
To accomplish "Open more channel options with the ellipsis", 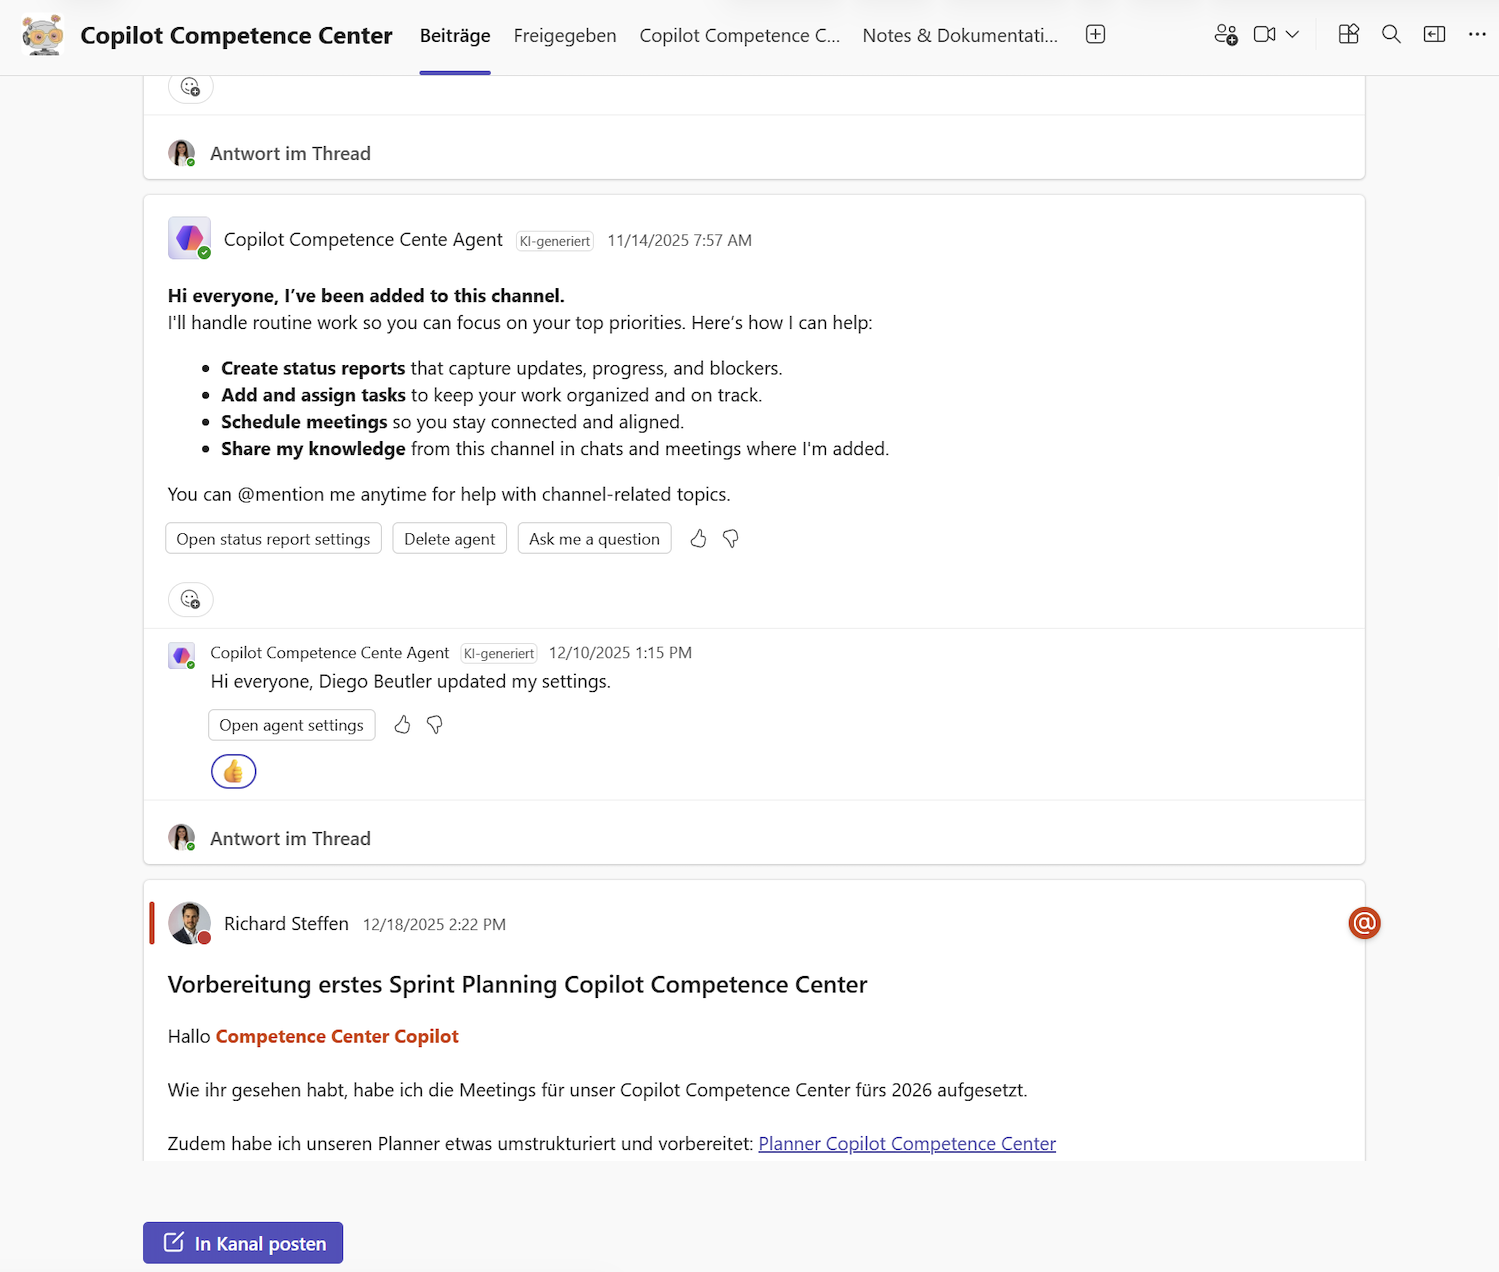I will tap(1477, 35).
